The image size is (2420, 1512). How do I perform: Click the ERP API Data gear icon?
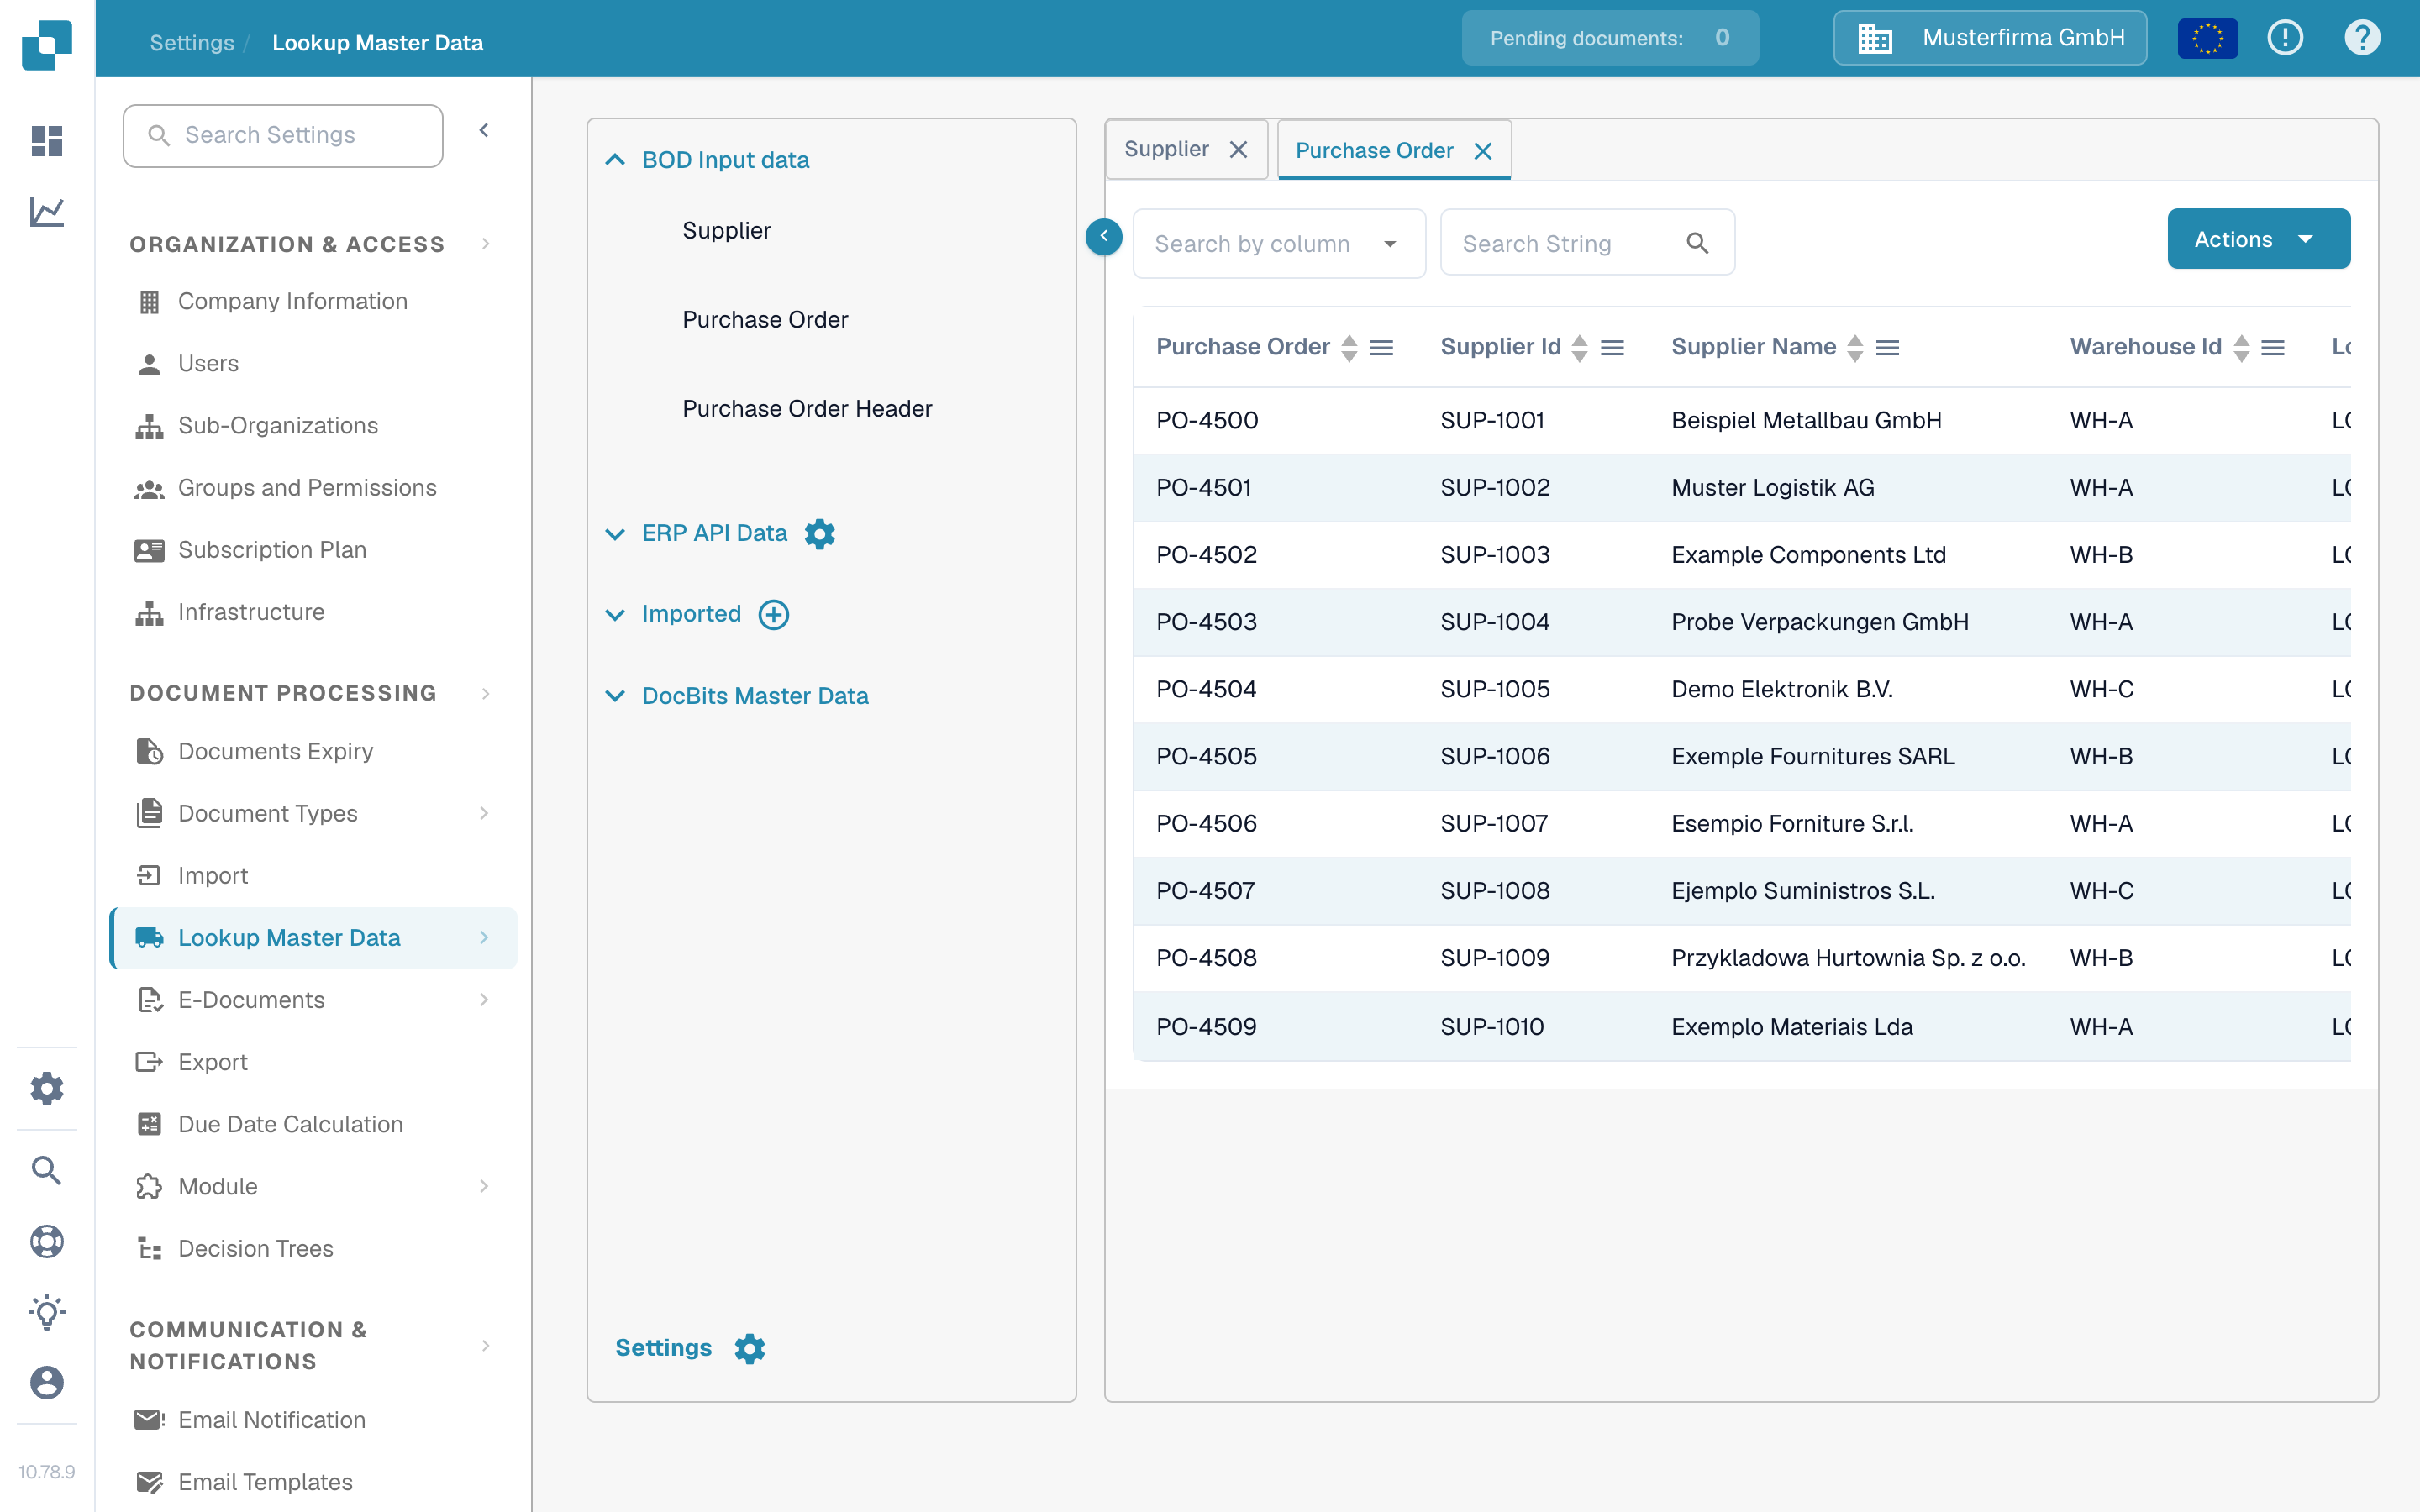[x=820, y=534]
